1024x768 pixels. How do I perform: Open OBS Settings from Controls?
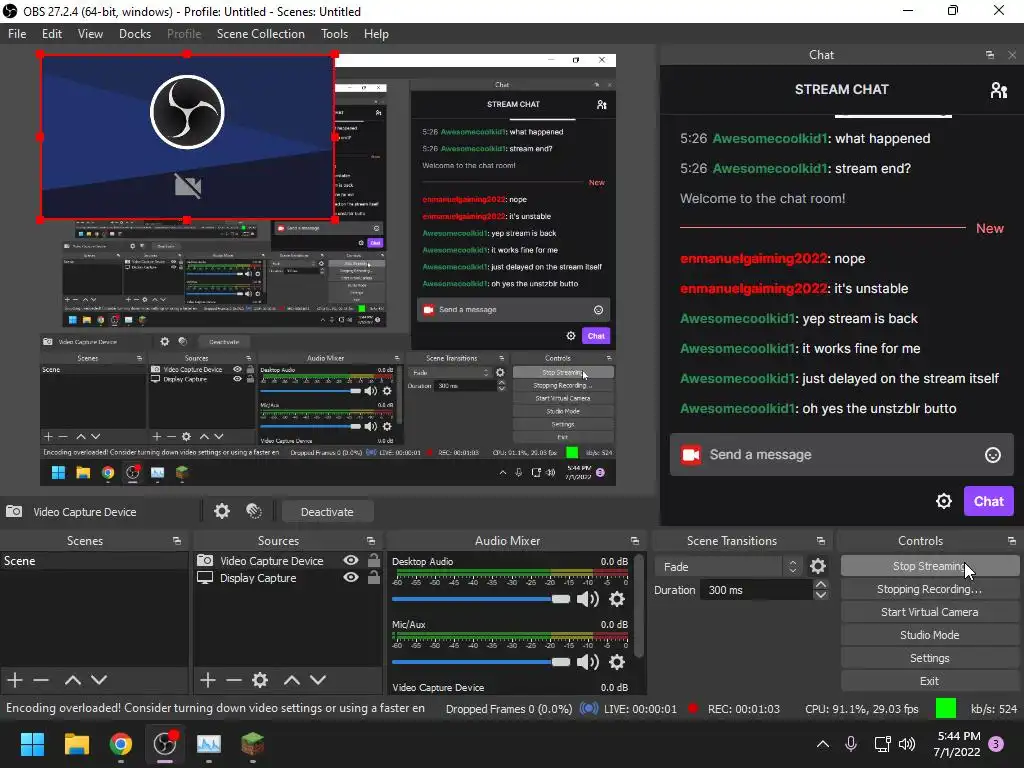[x=929, y=658]
